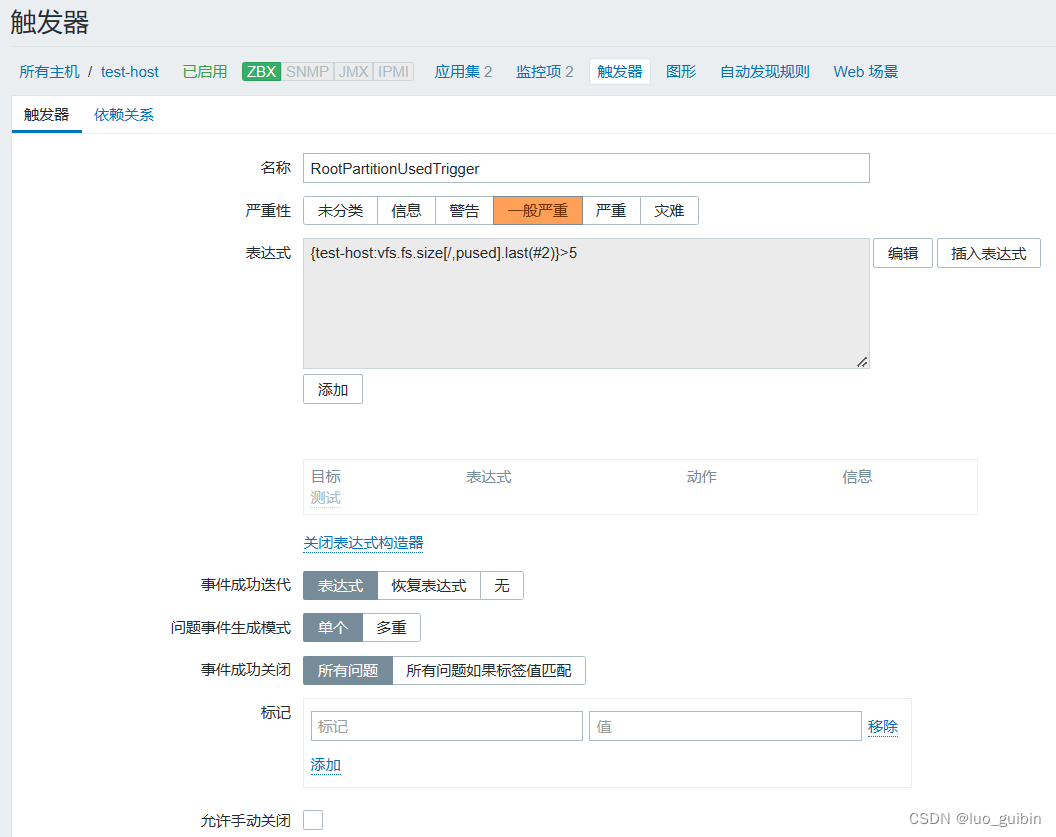The height and width of the screenshot is (837, 1056).
Task: Click the trigger 名称 input field
Action: [x=588, y=168]
